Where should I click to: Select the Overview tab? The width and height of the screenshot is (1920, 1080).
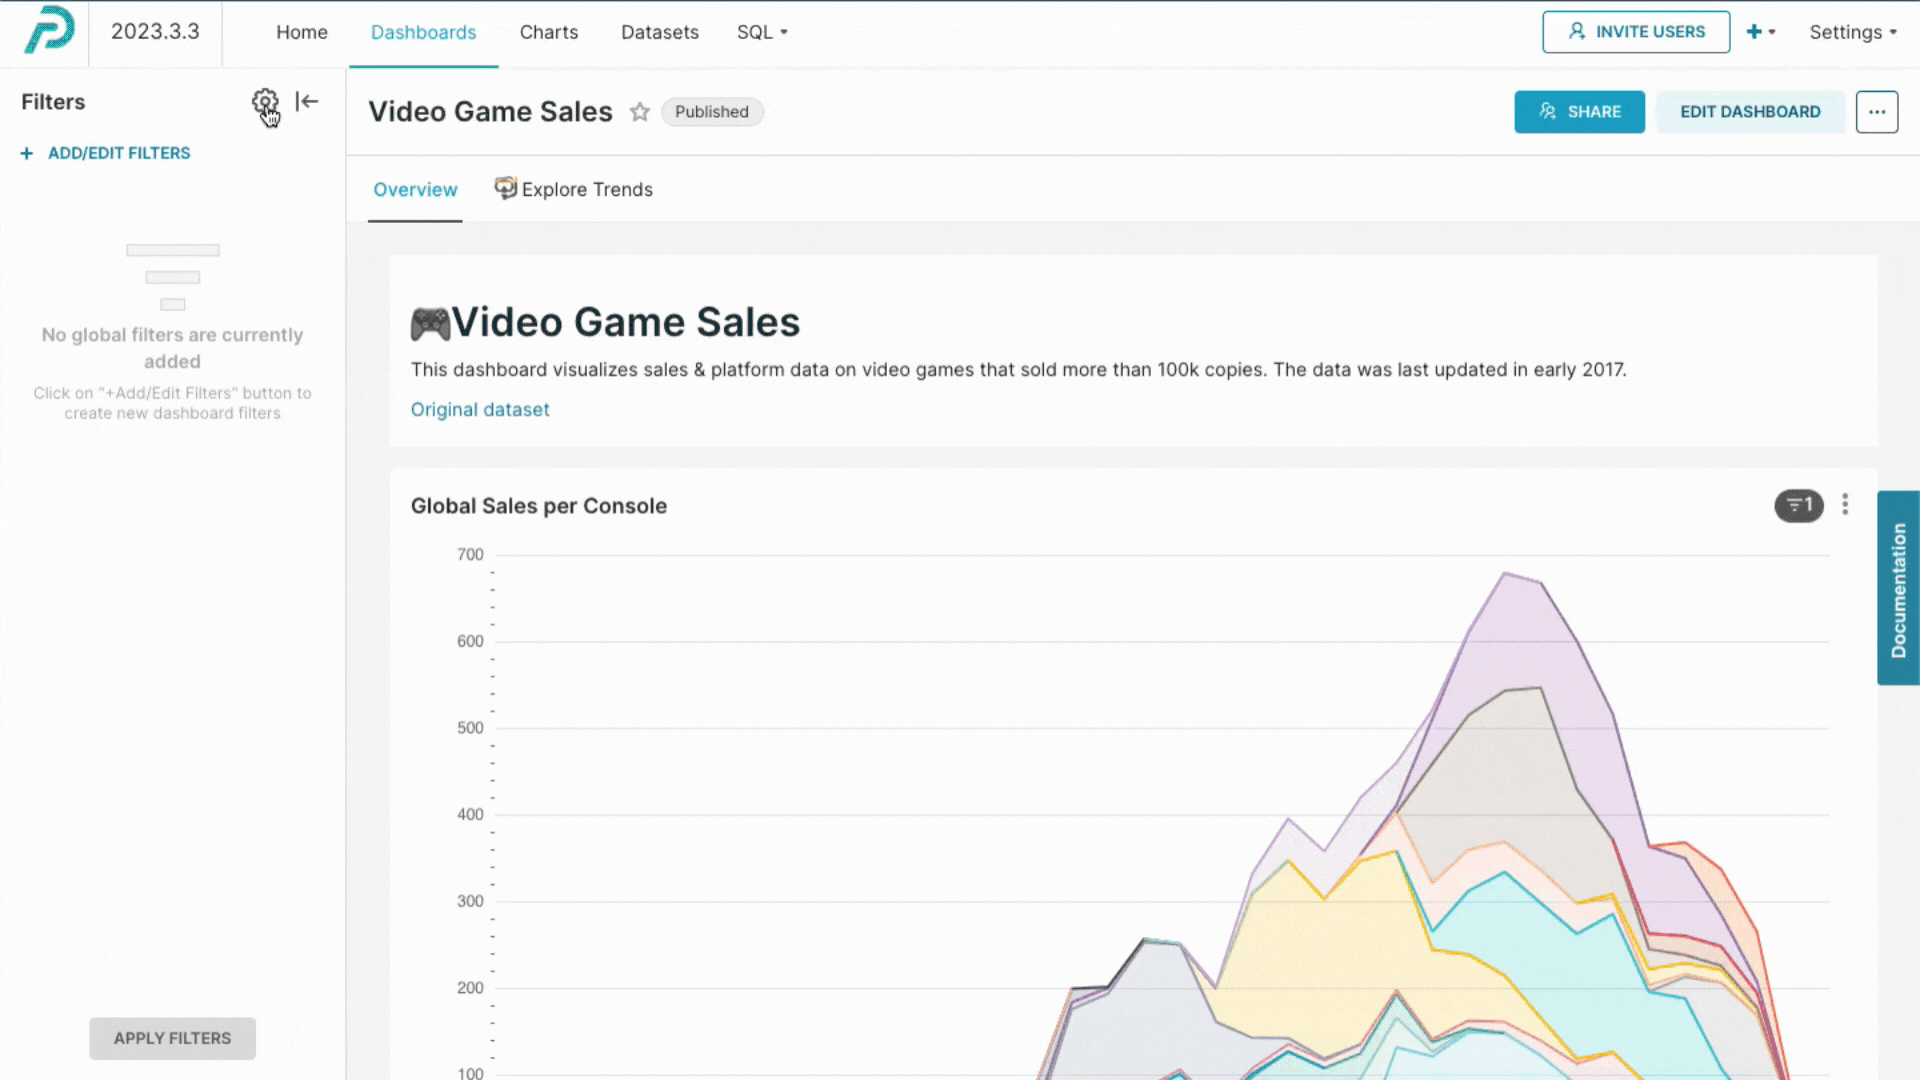tap(415, 189)
